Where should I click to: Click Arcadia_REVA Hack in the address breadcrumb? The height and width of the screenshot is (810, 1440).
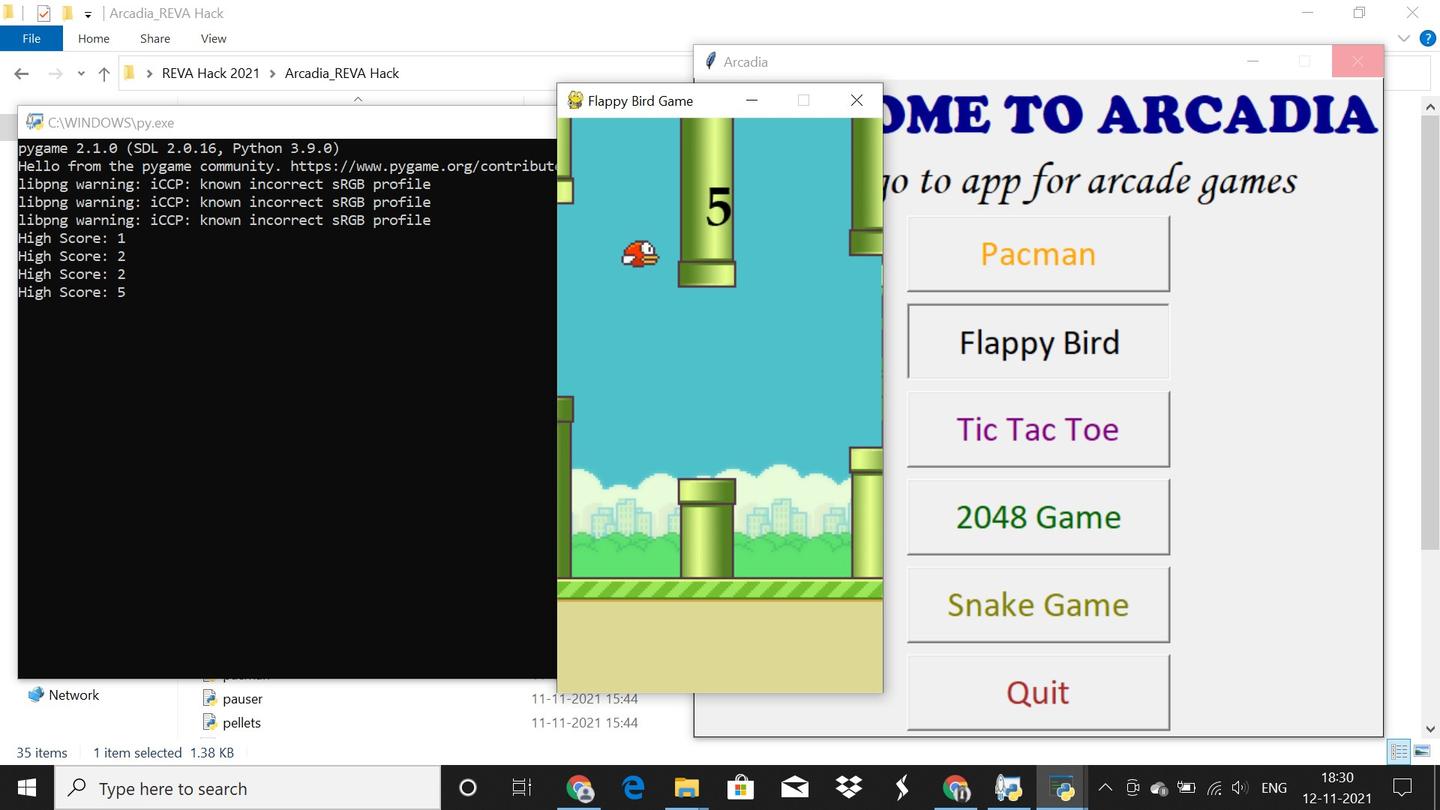click(342, 73)
